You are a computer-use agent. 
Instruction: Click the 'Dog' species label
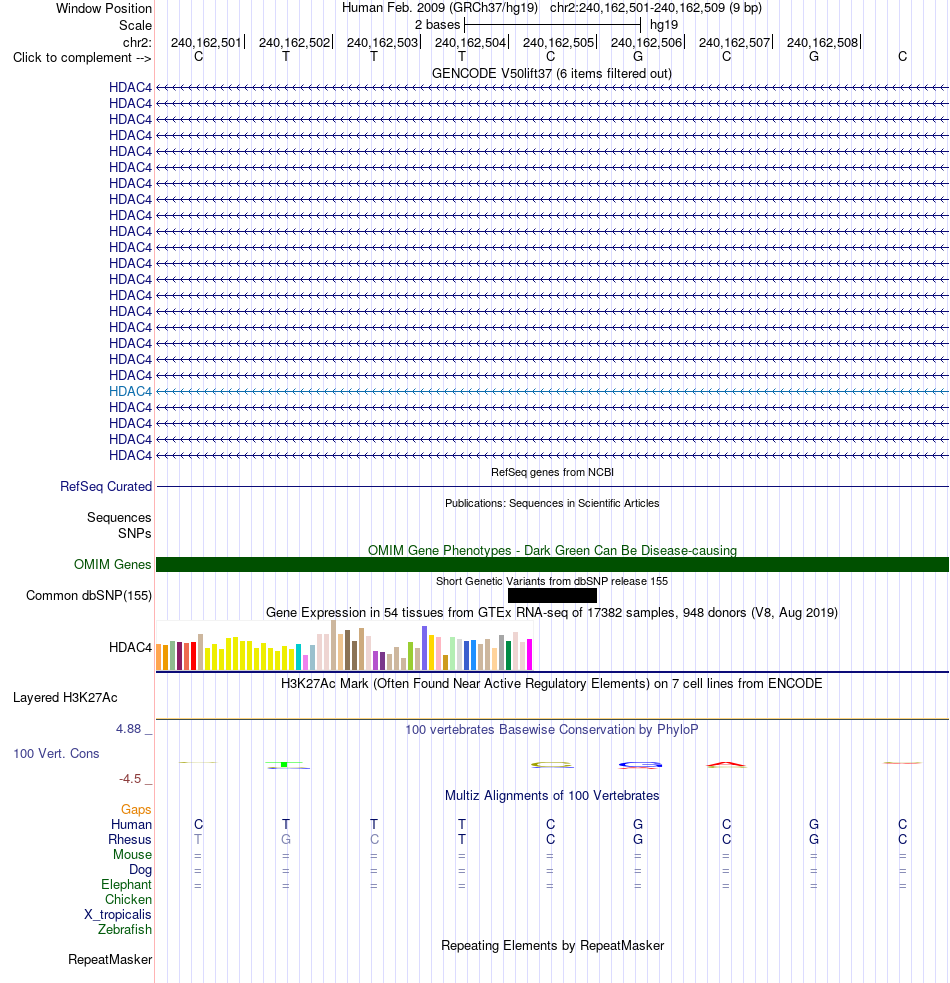pyautogui.click(x=140, y=870)
